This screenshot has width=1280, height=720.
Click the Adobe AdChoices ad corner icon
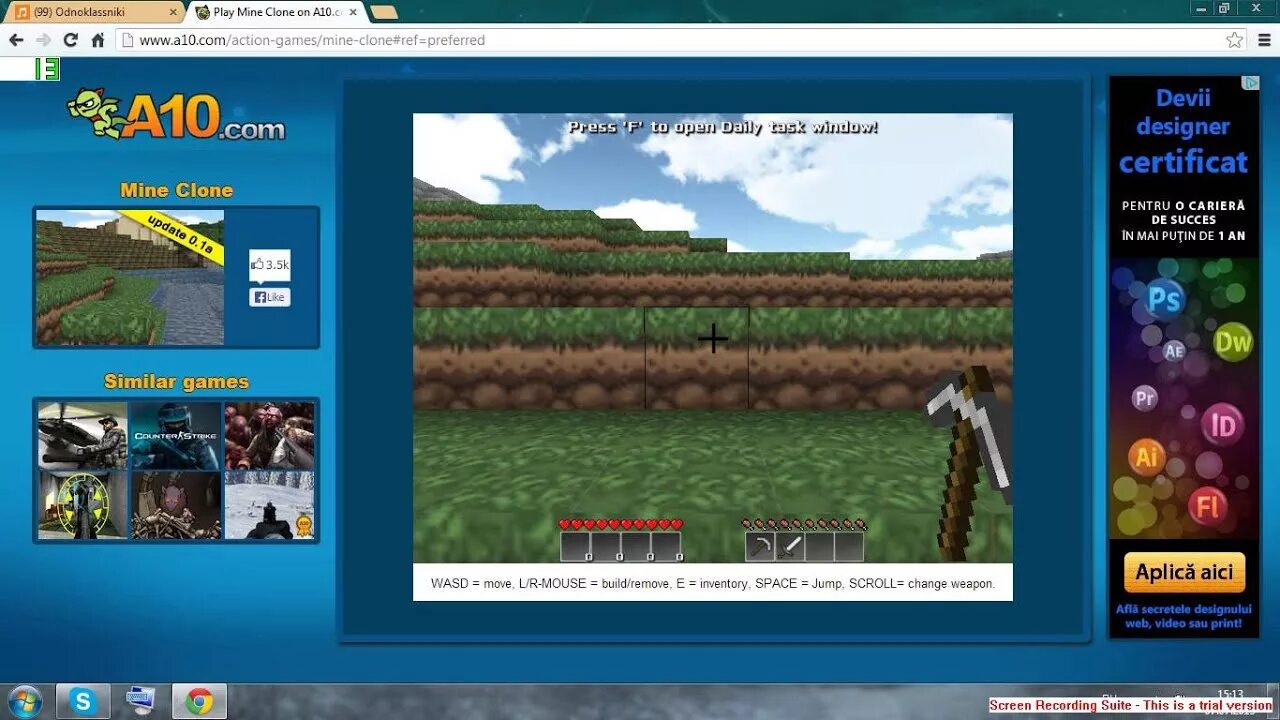click(x=1250, y=83)
